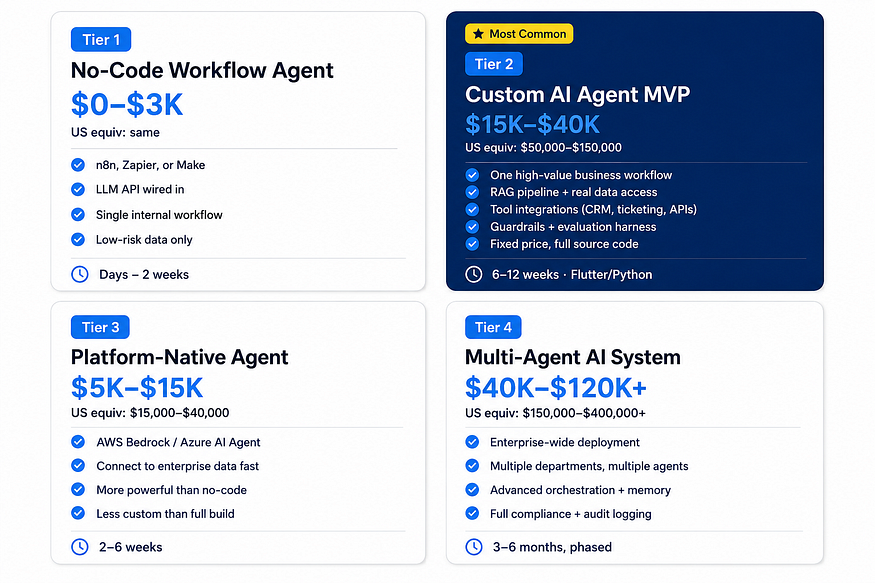Viewport: 875px width, 583px height.
Task: Click More powerful than no-code text
Action: pos(171,490)
